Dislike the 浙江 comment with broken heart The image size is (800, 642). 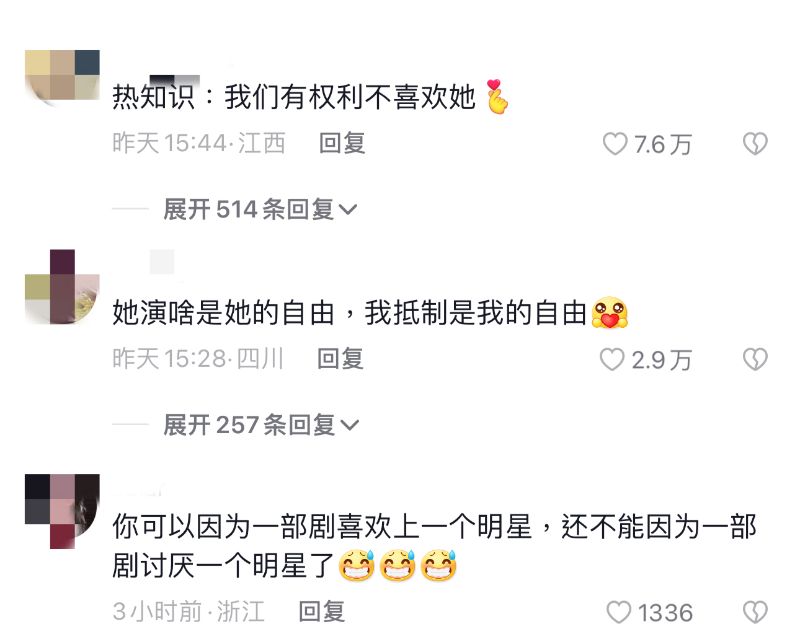click(755, 612)
